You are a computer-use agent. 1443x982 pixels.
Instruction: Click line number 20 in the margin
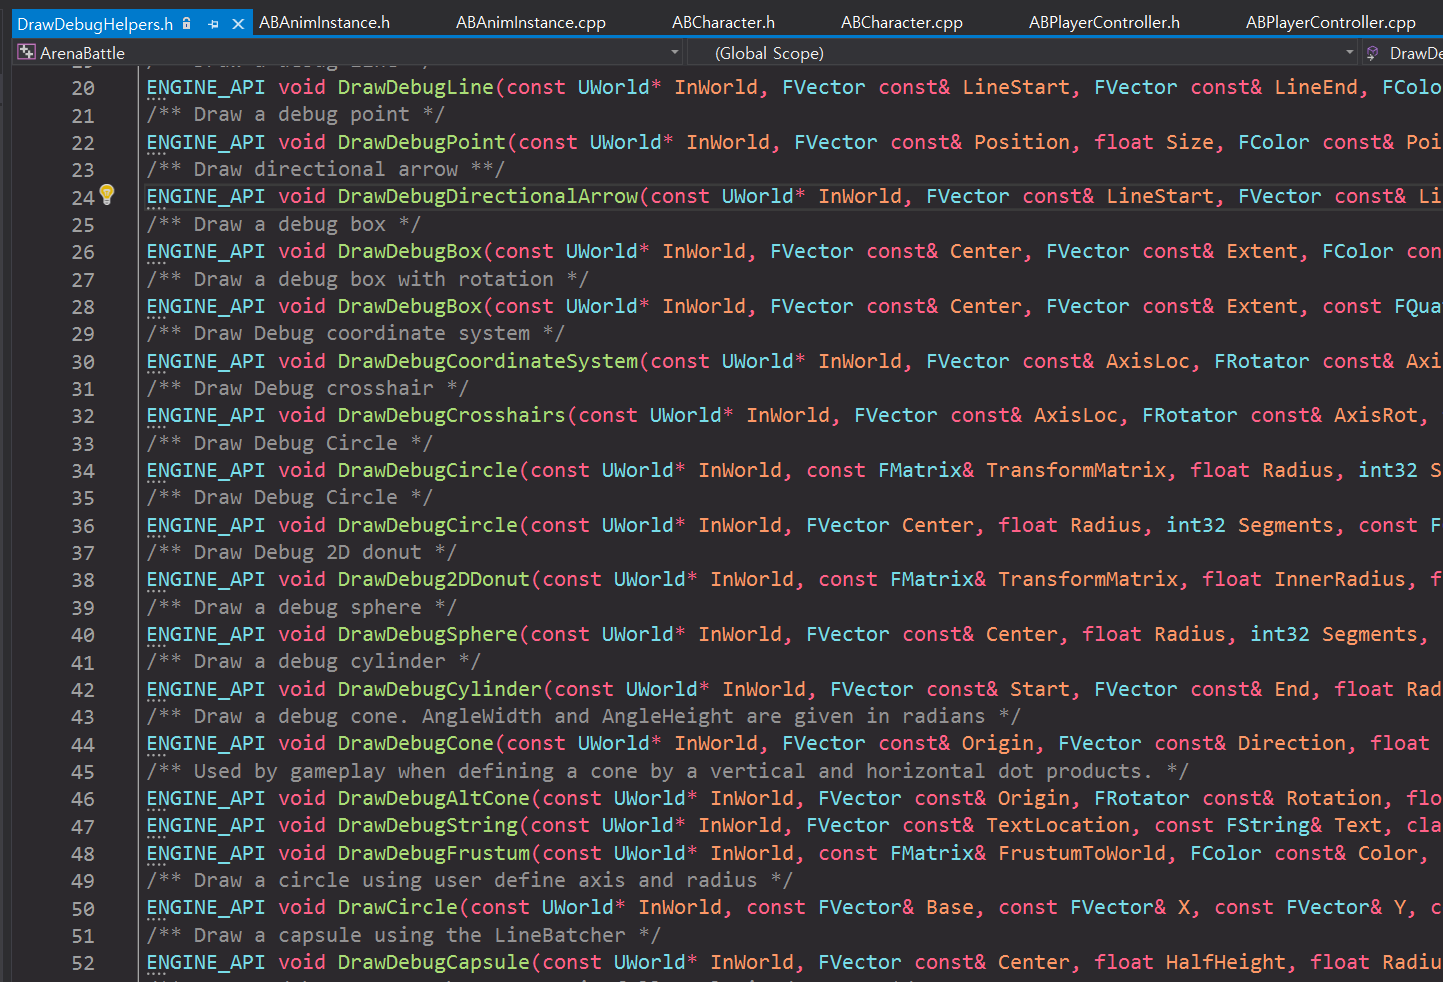coord(83,88)
